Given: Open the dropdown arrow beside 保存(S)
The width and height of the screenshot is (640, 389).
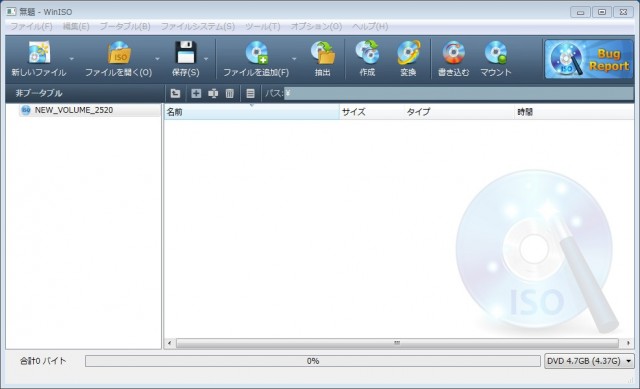Looking at the screenshot, I should (x=206, y=59).
